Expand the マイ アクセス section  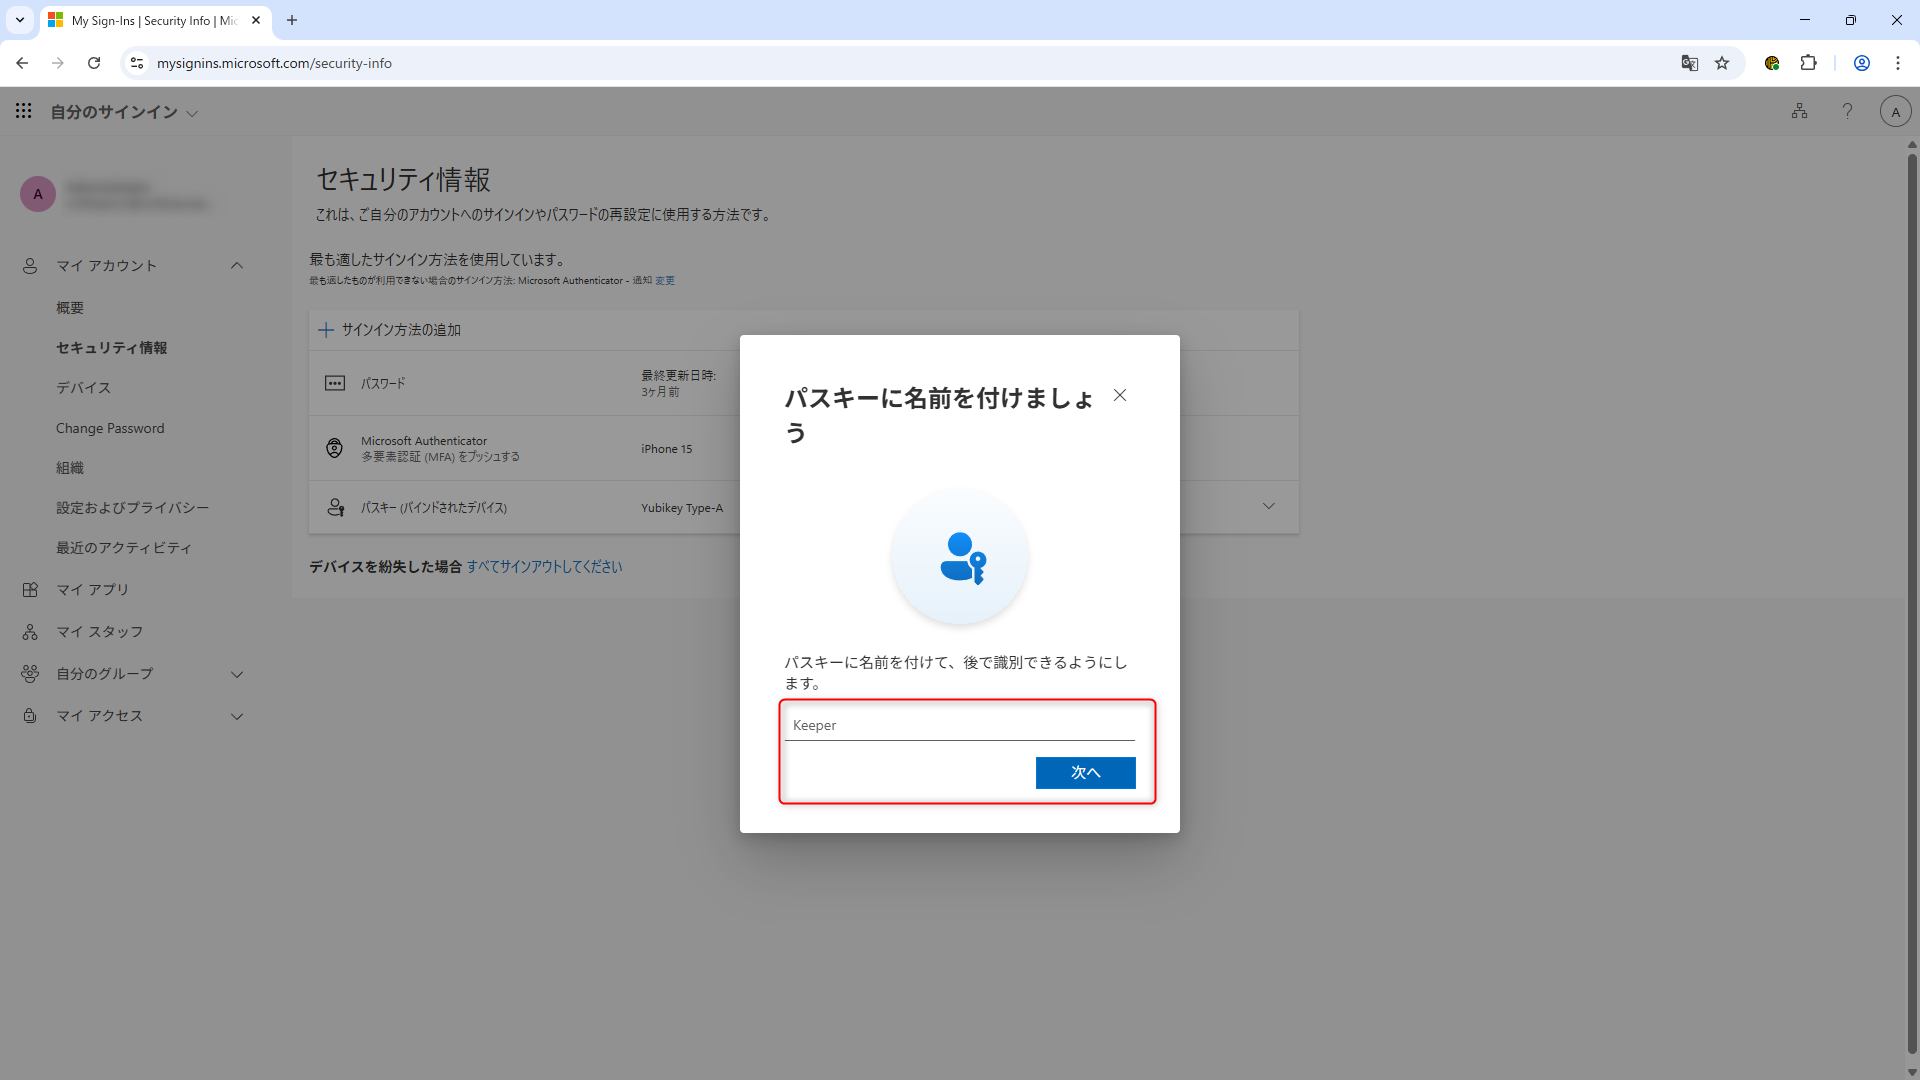(237, 716)
